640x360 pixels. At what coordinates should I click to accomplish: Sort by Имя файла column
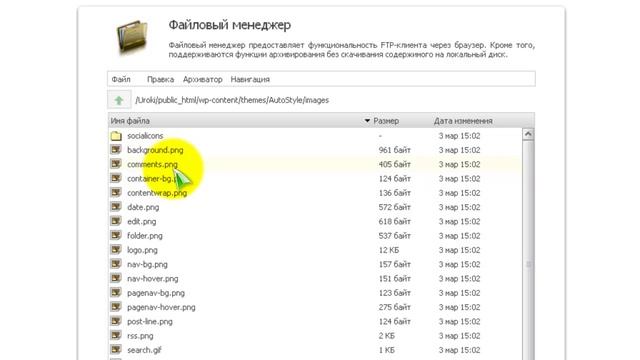coord(130,121)
